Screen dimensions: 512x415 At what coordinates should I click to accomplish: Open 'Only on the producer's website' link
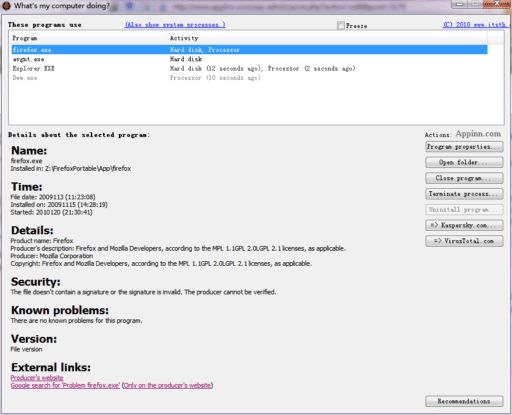coord(167,385)
